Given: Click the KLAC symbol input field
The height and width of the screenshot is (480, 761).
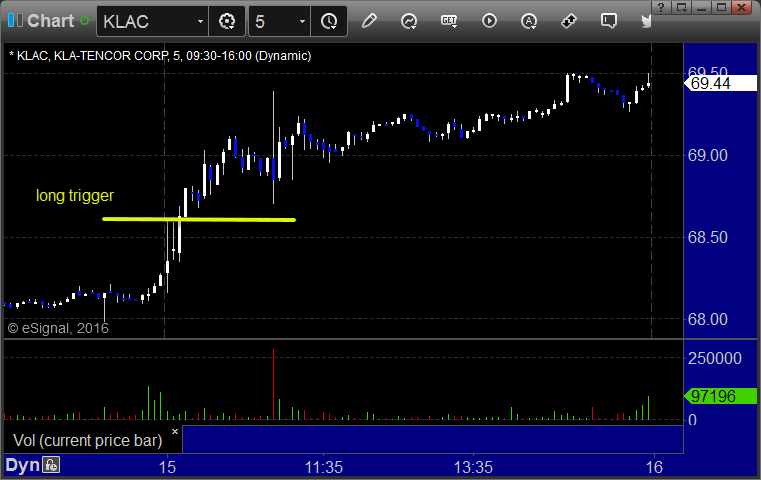Looking at the screenshot, I should [x=145, y=21].
